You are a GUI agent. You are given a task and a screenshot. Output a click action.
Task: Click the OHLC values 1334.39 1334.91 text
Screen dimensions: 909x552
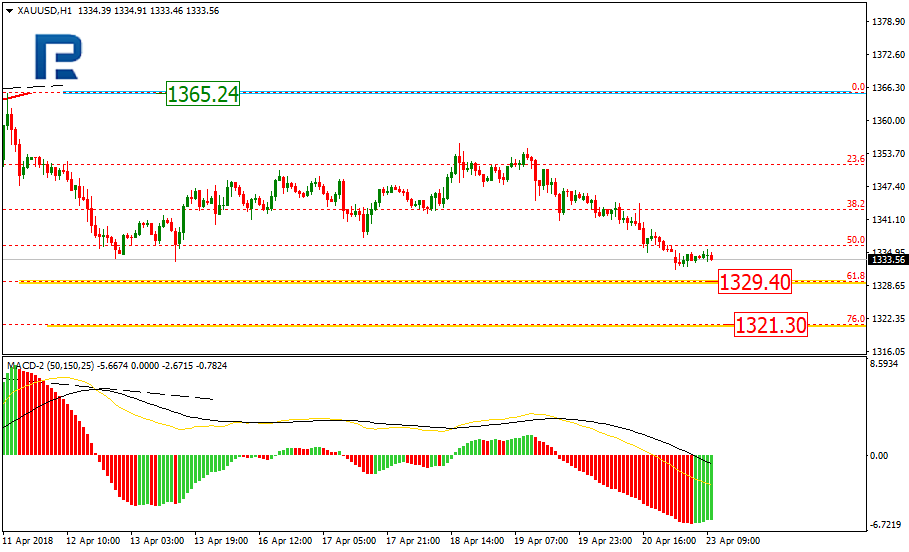(x=112, y=11)
